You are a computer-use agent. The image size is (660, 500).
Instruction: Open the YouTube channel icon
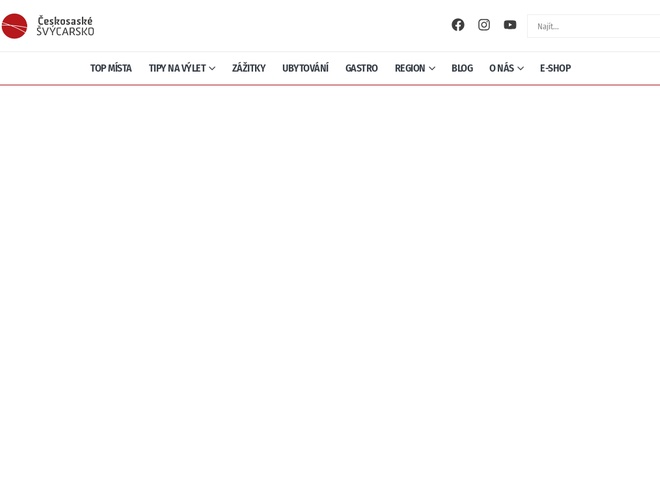pos(510,25)
